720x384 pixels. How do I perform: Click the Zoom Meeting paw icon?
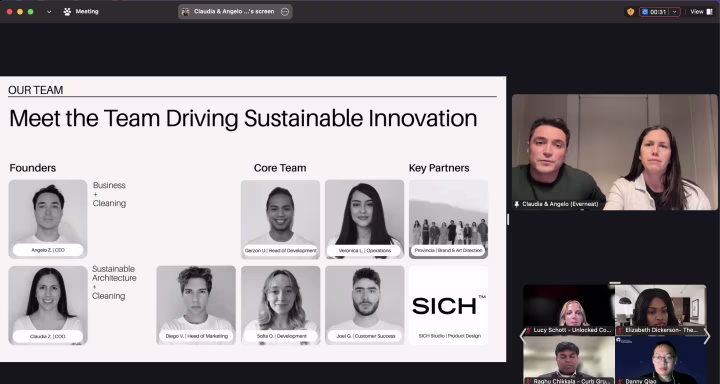(x=68, y=12)
